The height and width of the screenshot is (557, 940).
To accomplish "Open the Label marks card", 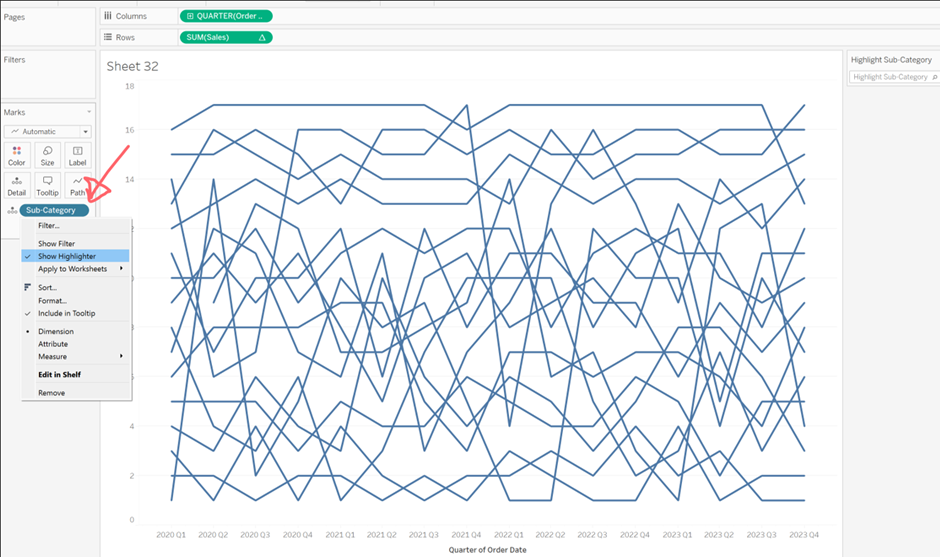I will coord(77,155).
